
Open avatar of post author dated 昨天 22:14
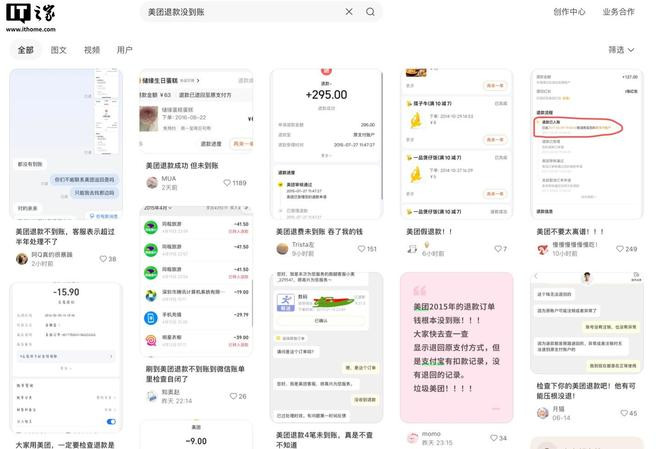[152, 396]
